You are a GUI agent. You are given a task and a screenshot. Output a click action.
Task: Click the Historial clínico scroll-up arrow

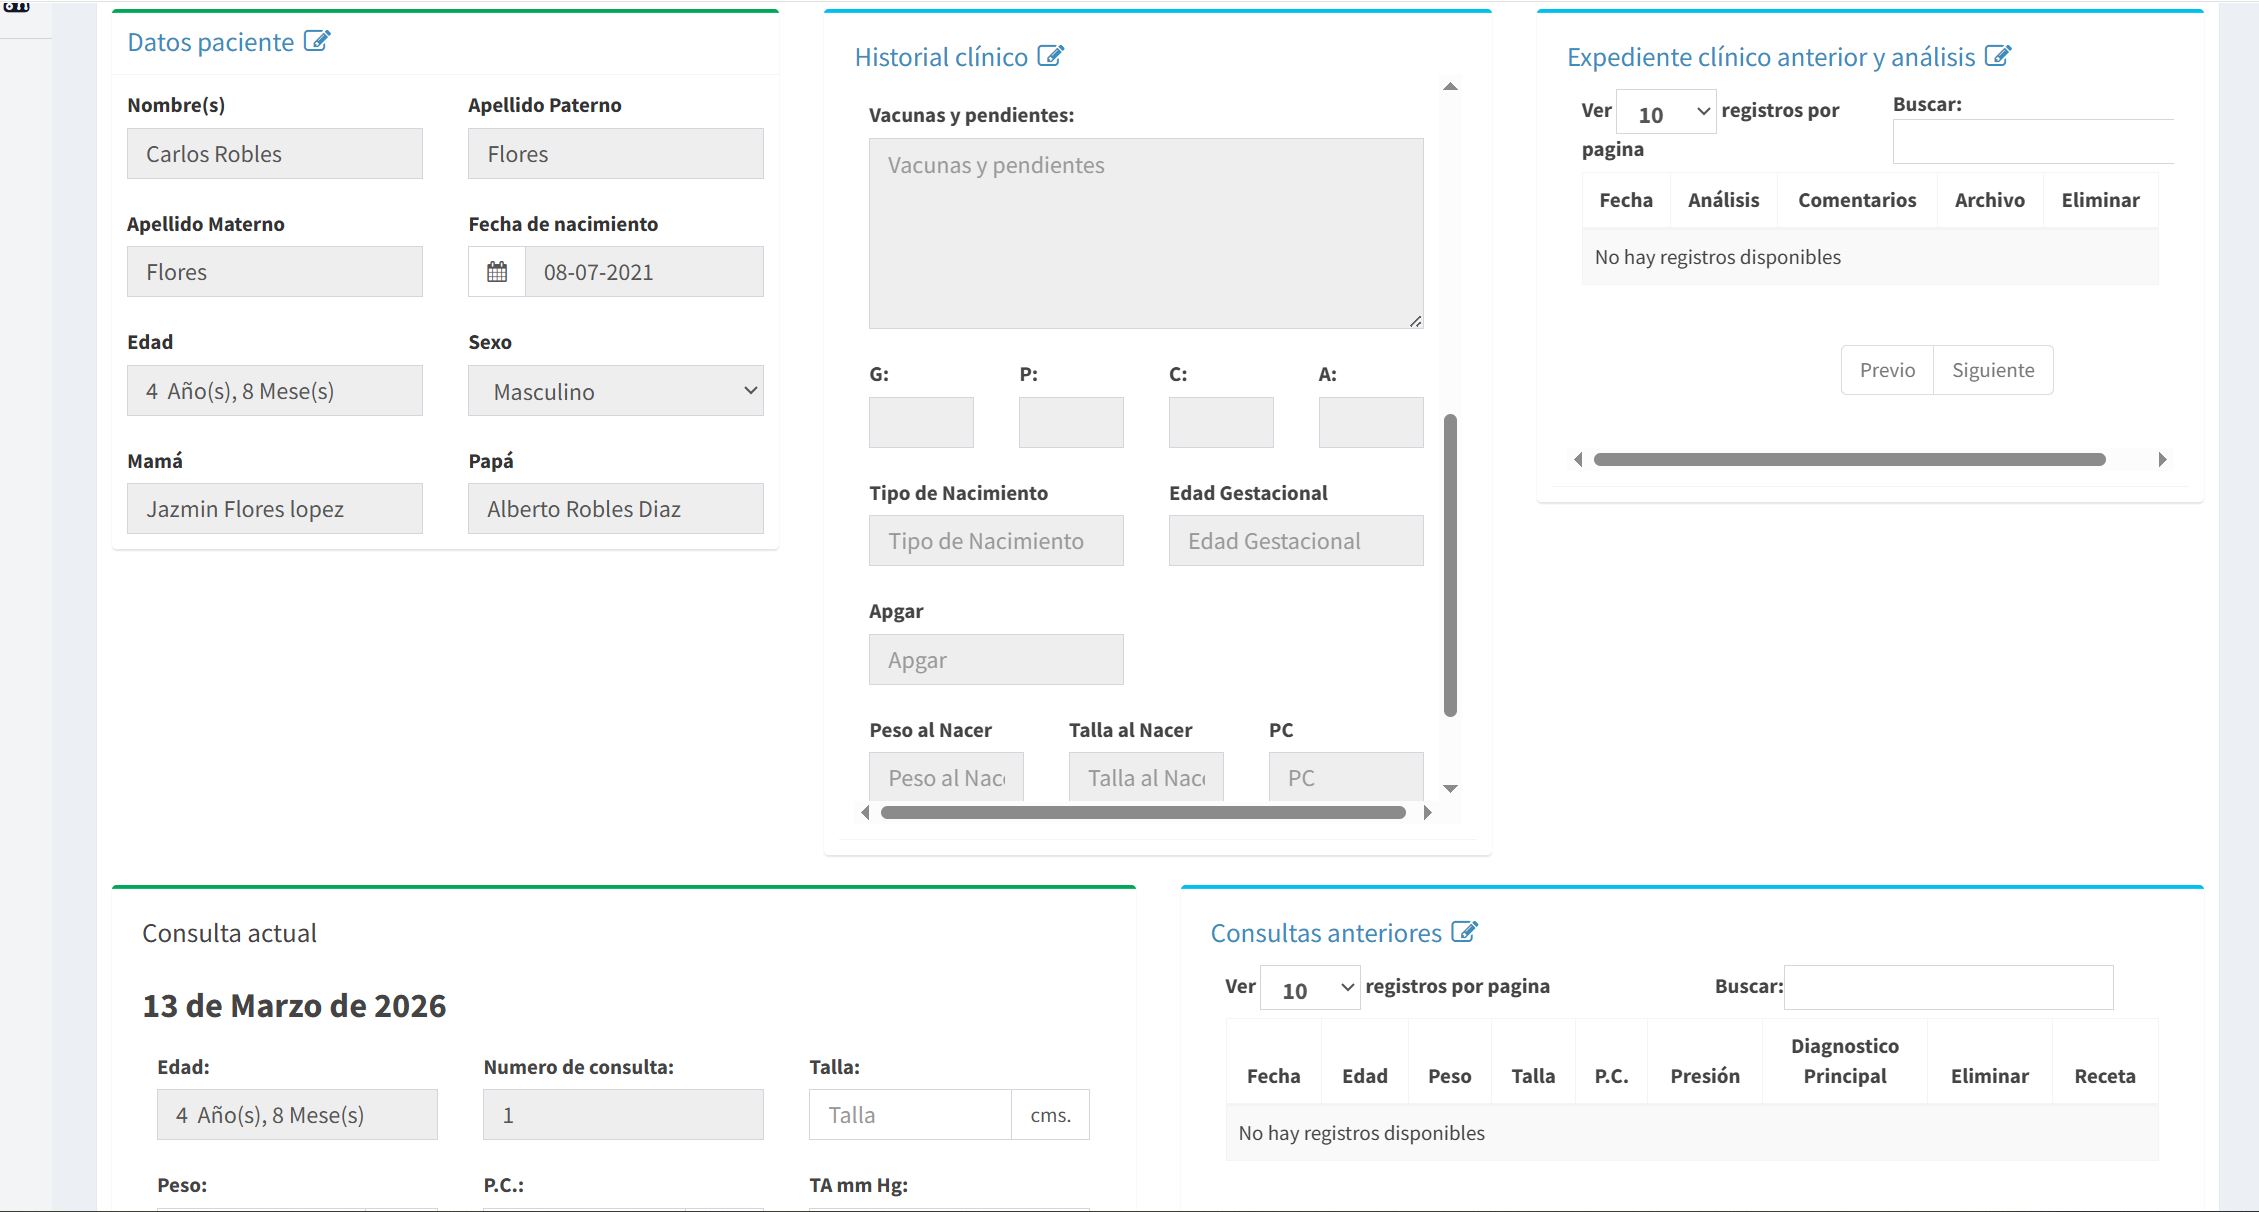tap(1450, 87)
